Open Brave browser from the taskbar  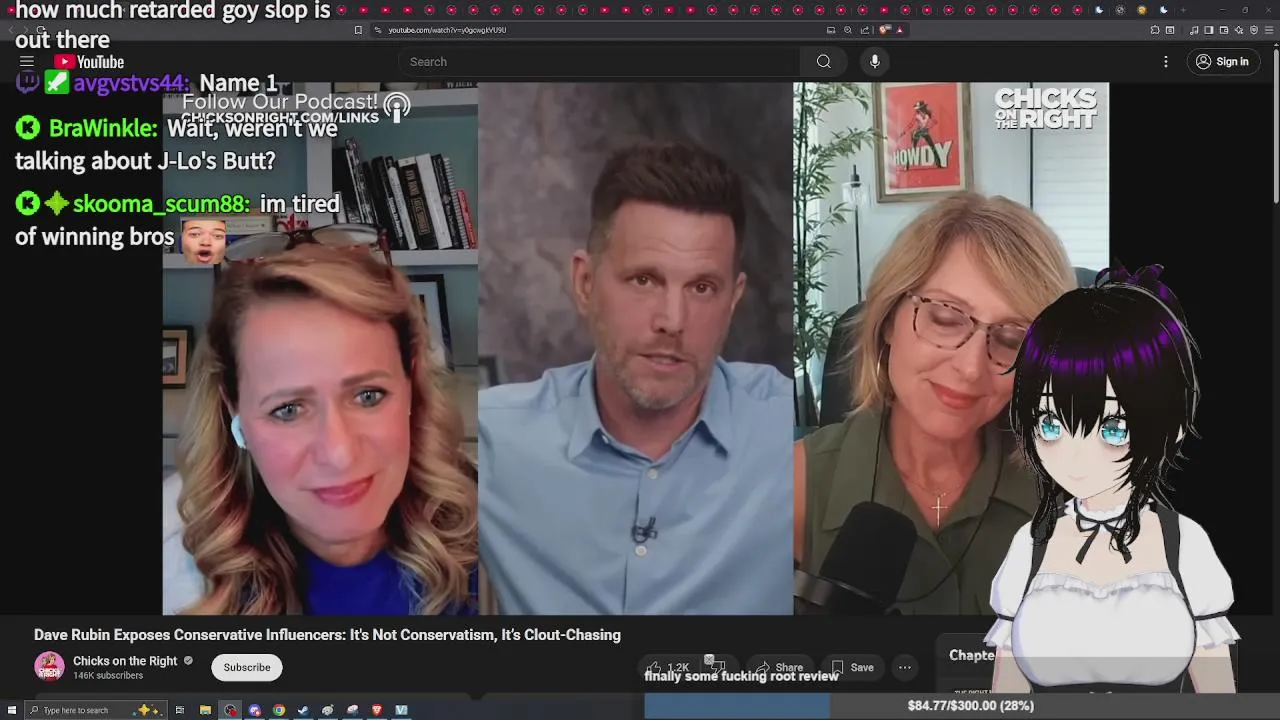pyautogui.click(x=377, y=710)
